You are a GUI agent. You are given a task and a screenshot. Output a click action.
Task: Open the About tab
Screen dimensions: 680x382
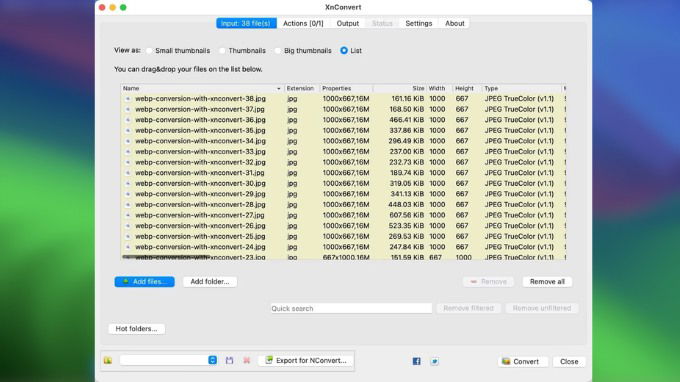pos(454,23)
